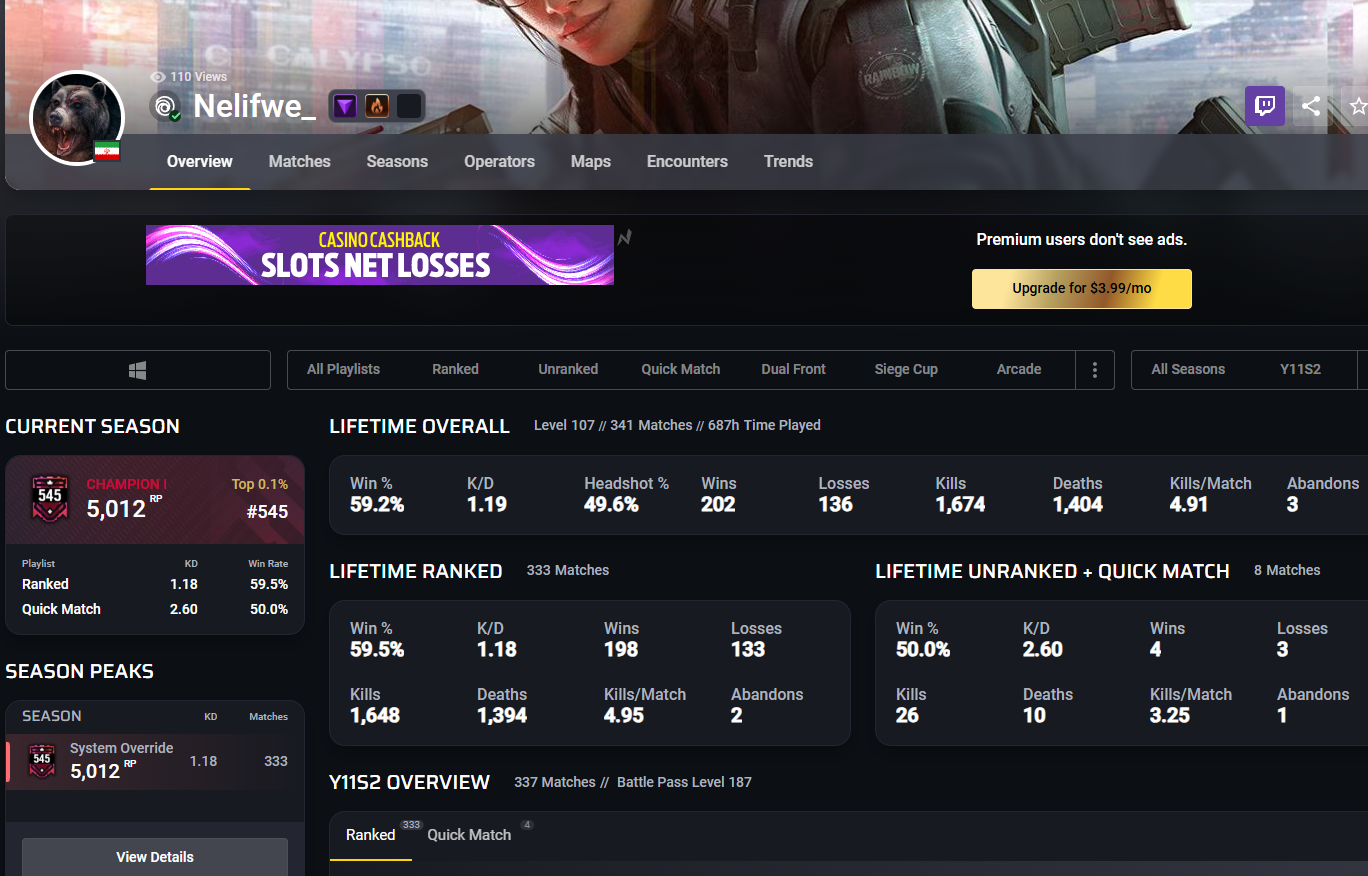This screenshot has height=876, width=1368.
Task: Click the orange flame badge next to username
Action: click(377, 106)
